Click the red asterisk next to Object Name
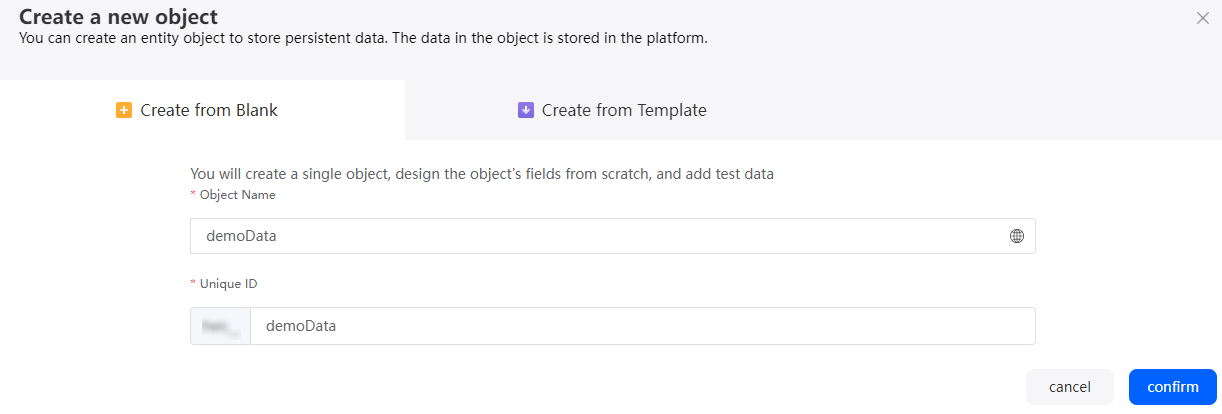1222x414 pixels. tap(193, 195)
